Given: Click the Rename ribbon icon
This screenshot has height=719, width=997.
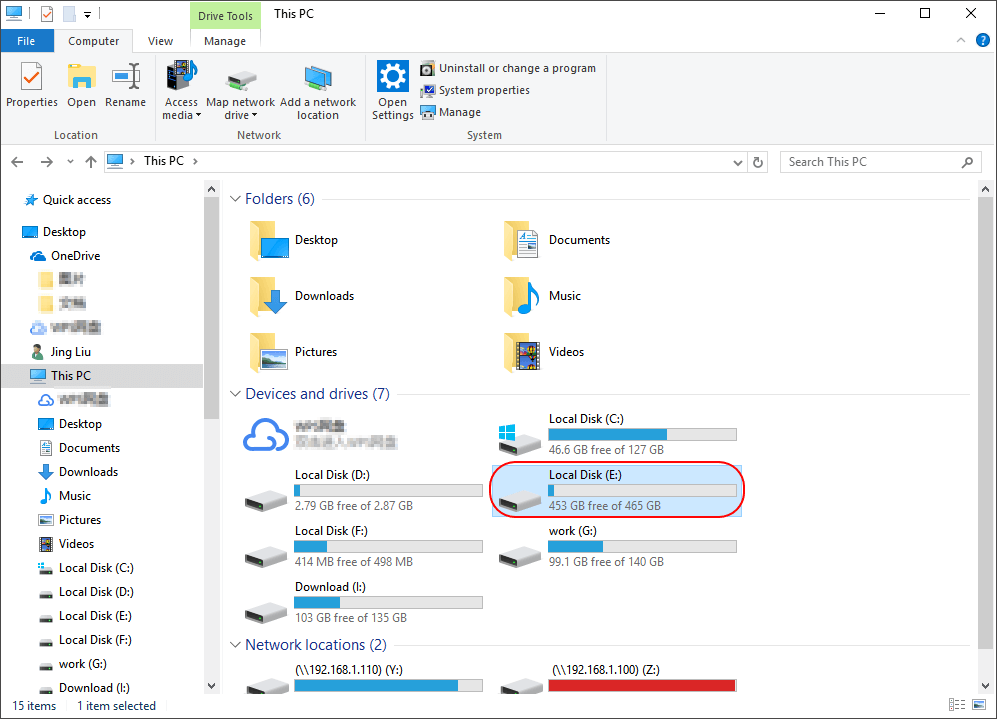Looking at the screenshot, I should coord(125,77).
